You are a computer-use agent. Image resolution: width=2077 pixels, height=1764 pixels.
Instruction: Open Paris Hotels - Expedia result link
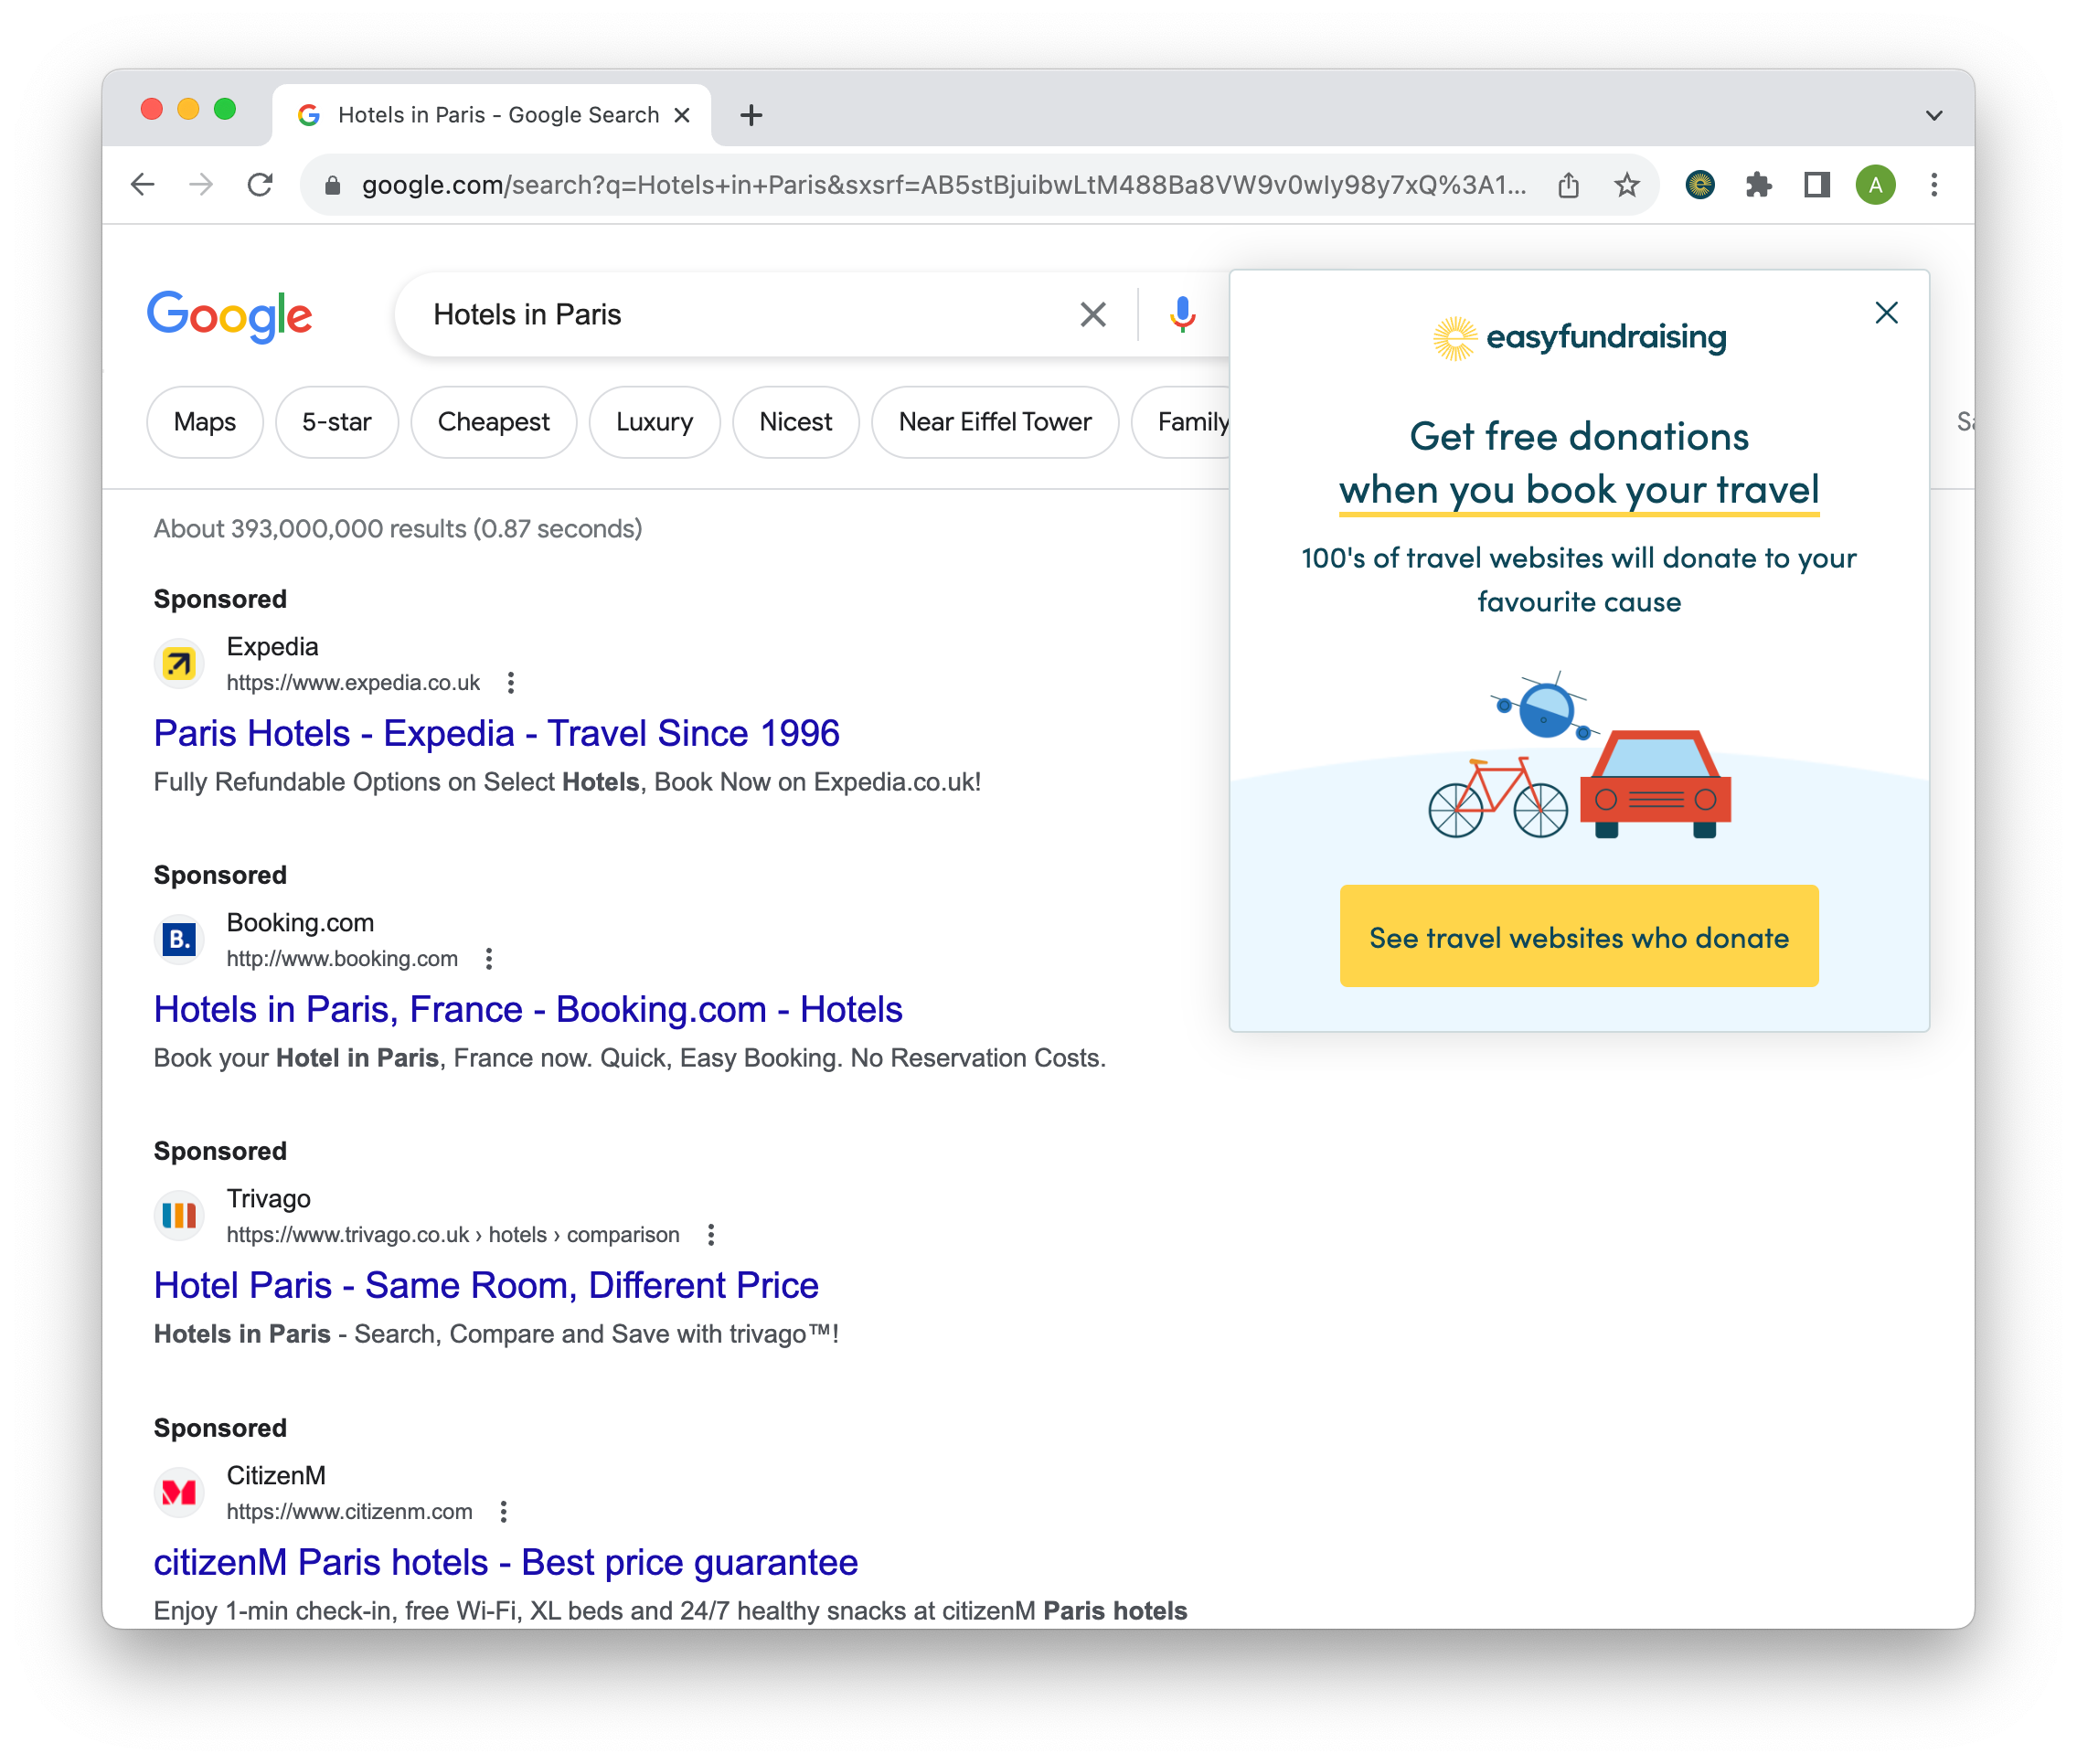pyautogui.click(x=496, y=733)
